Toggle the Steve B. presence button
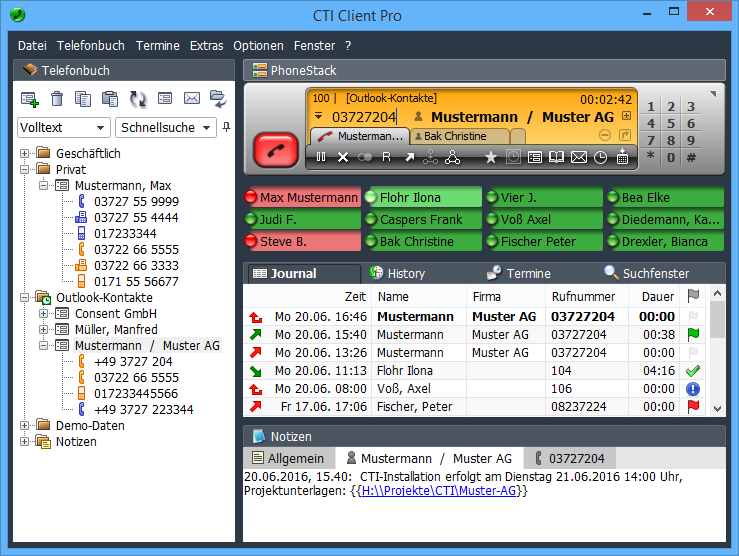This screenshot has width=739, height=556. click(x=302, y=242)
